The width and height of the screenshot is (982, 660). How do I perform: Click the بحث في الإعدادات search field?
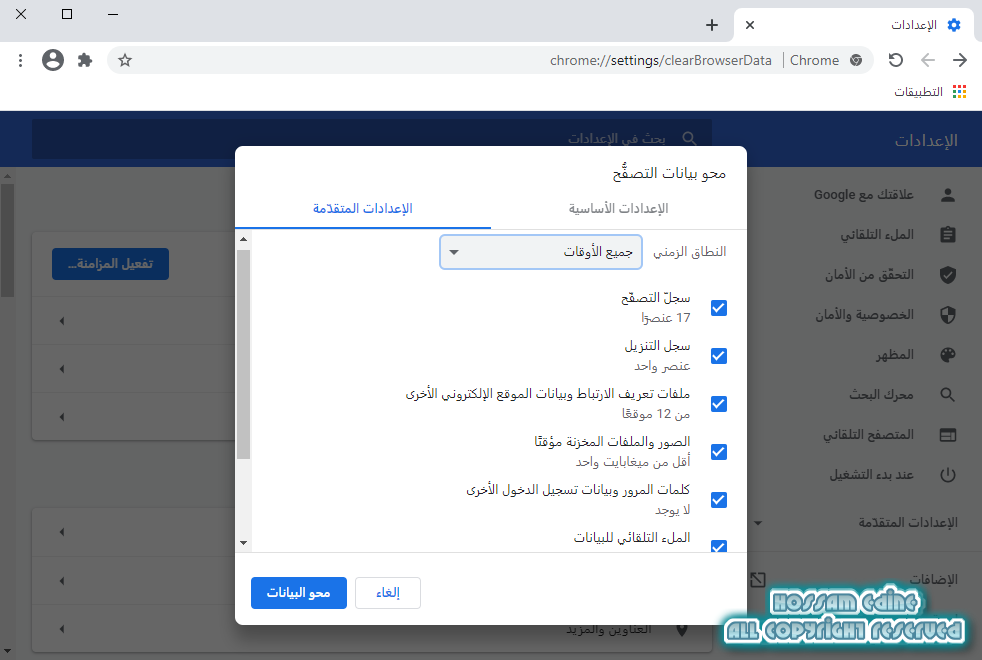click(x=372, y=138)
